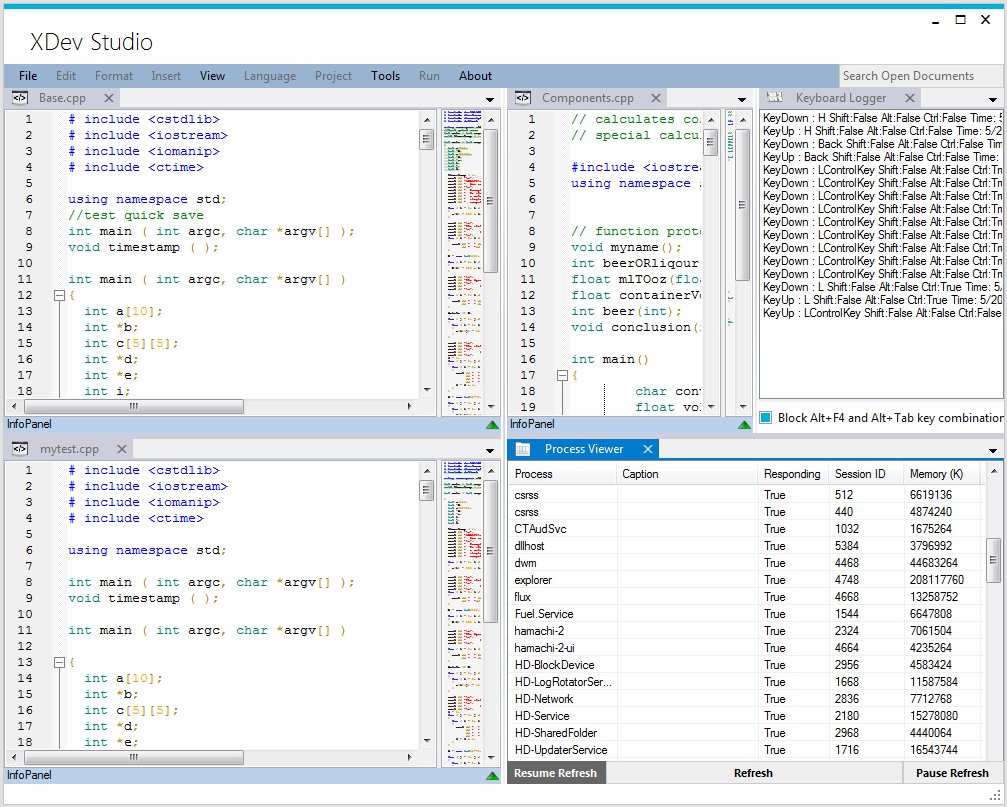Close the Keyboard Logger tab
This screenshot has height=807, width=1007.
908,98
